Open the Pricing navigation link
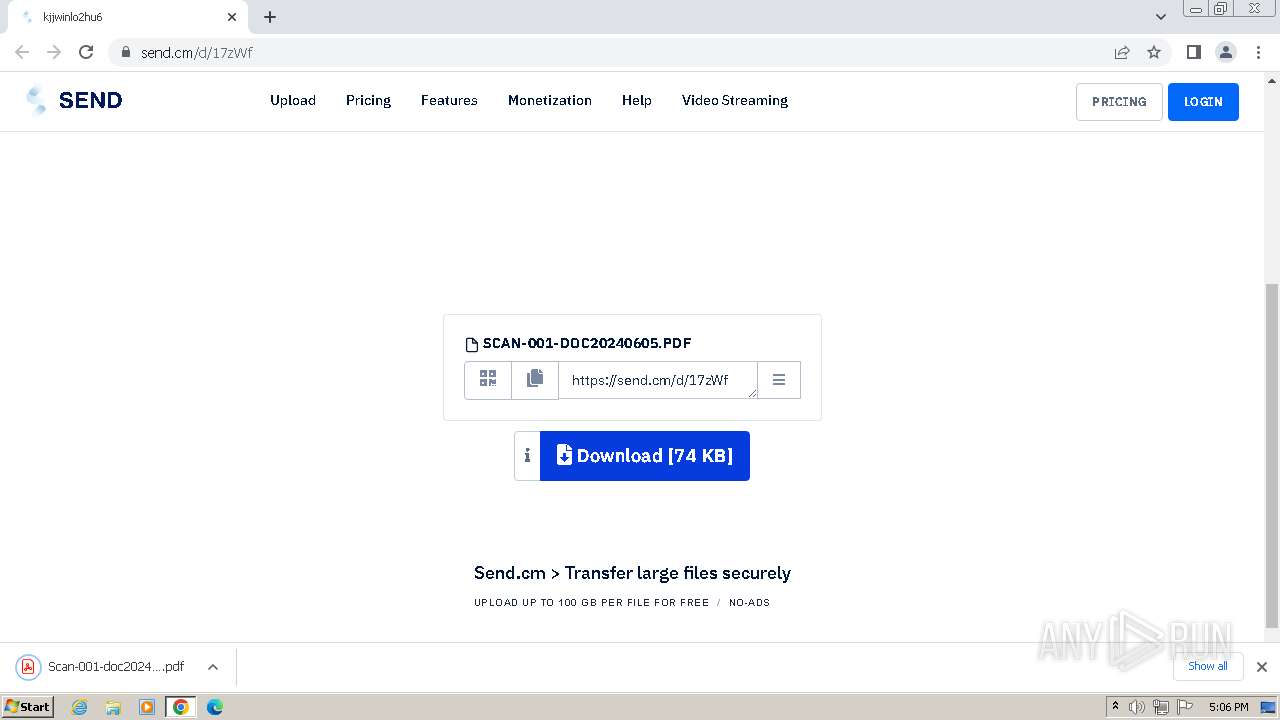Viewport: 1280px width, 720px height. point(368,100)
